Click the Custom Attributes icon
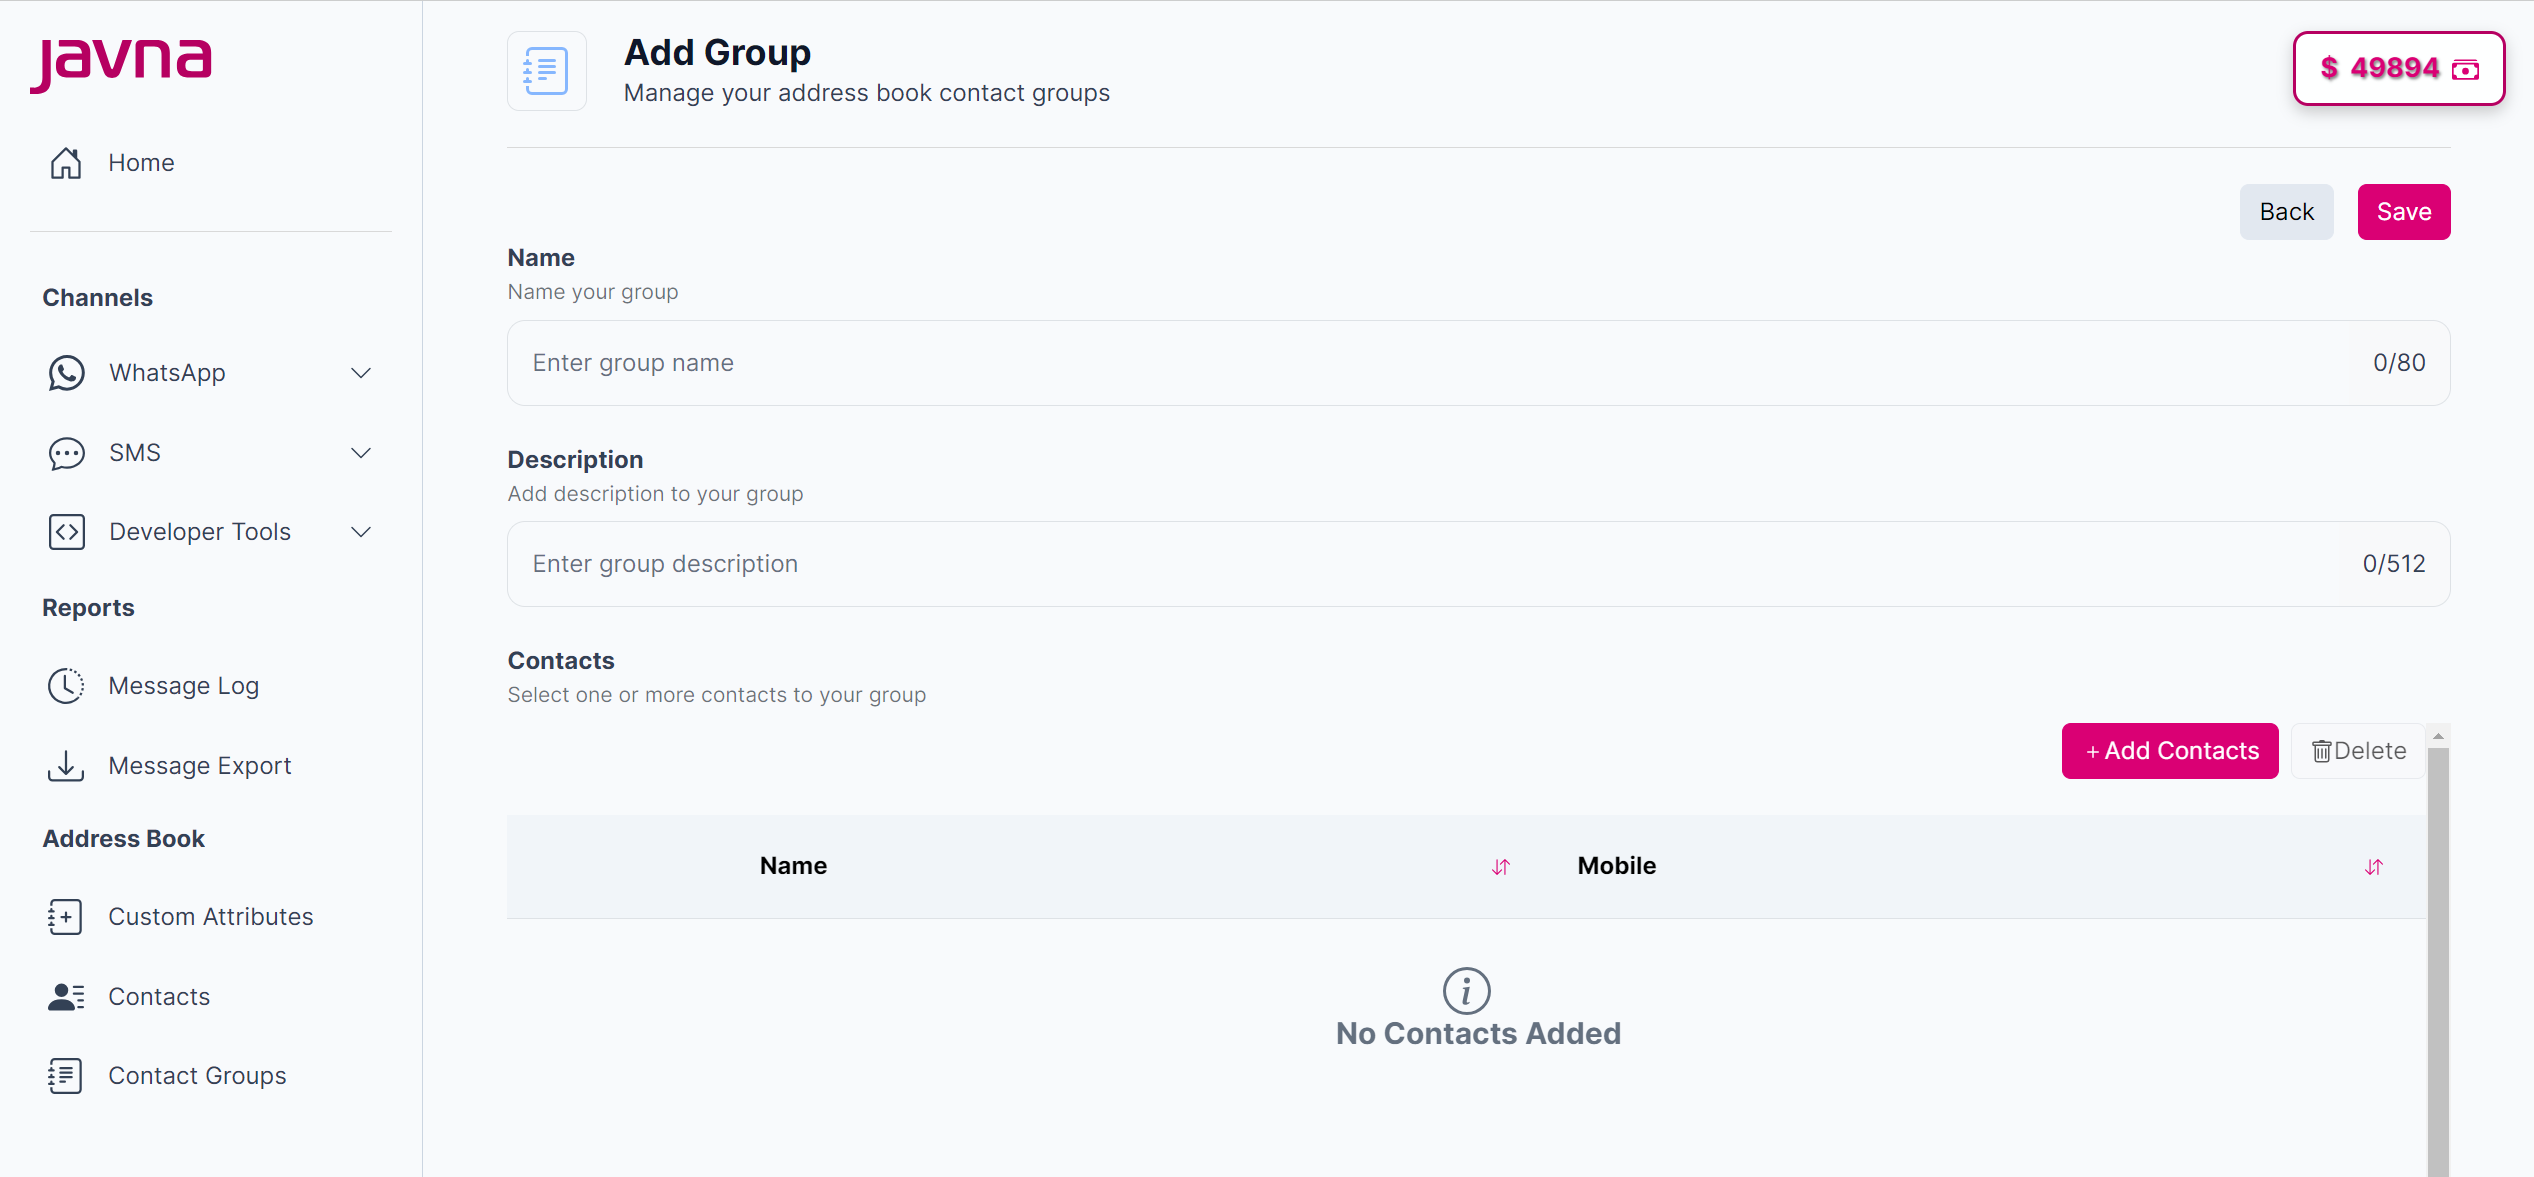The height and width of the screenshot is (1177, 2534). click(64, 916)
